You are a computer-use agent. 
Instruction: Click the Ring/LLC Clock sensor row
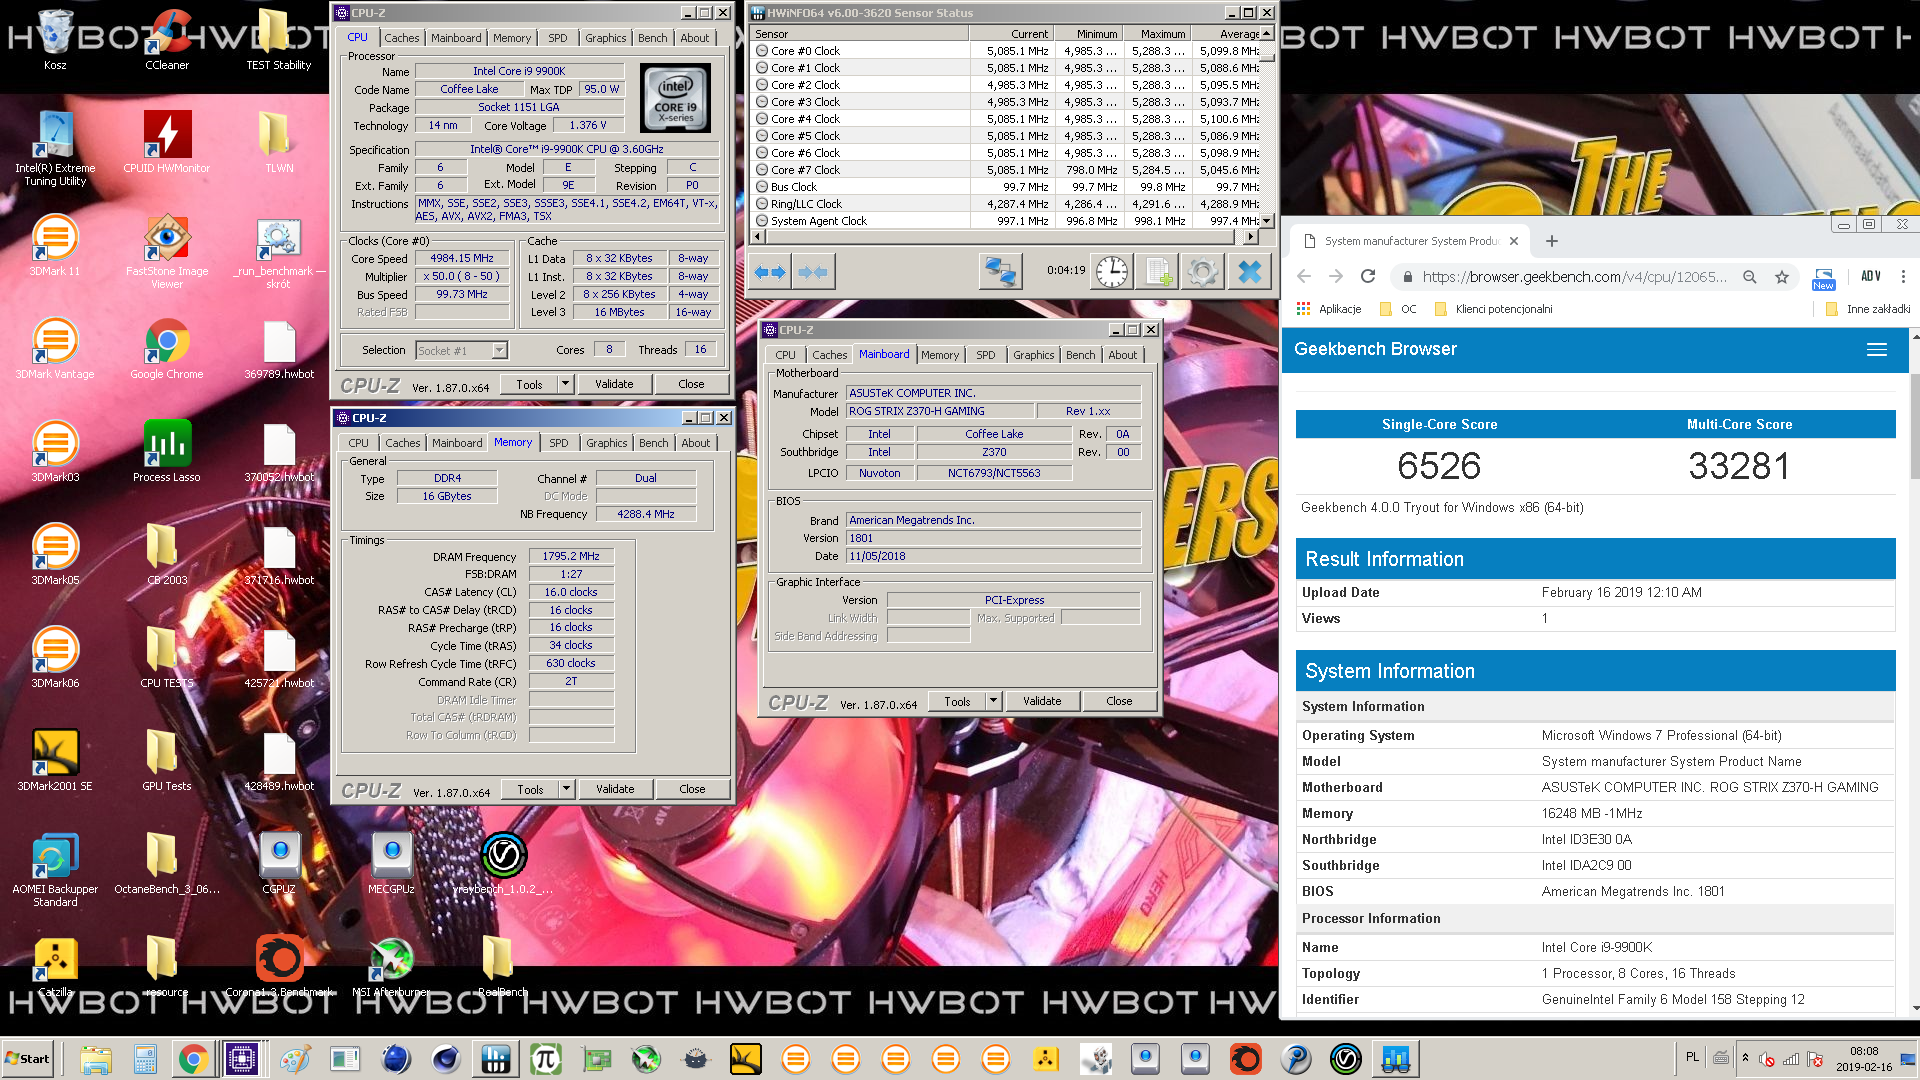(1006, 204)
